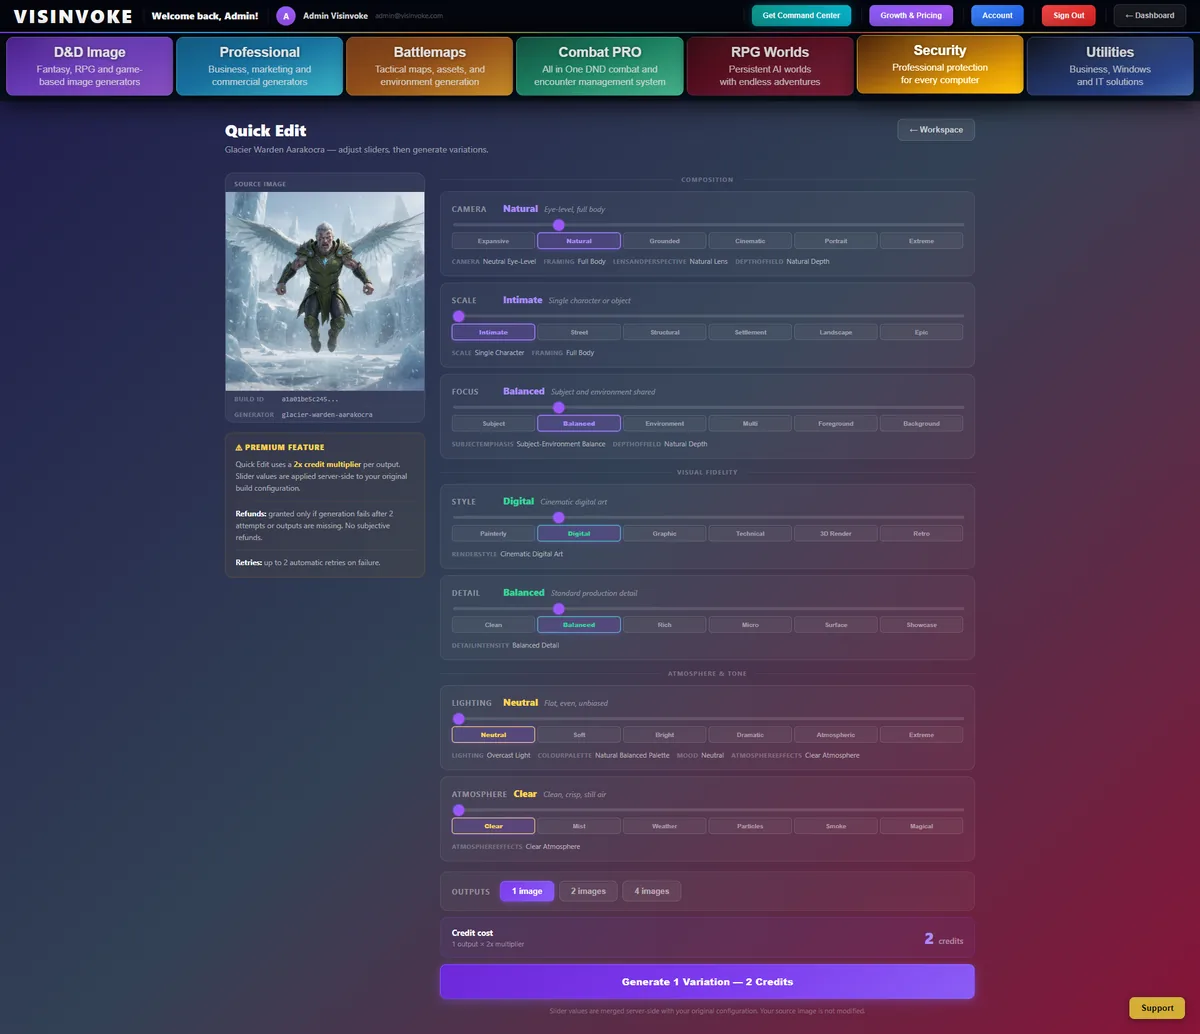Screen dimensions: 1200x1034
Task: Adjust the Camera slider
Action: [708, 225]
